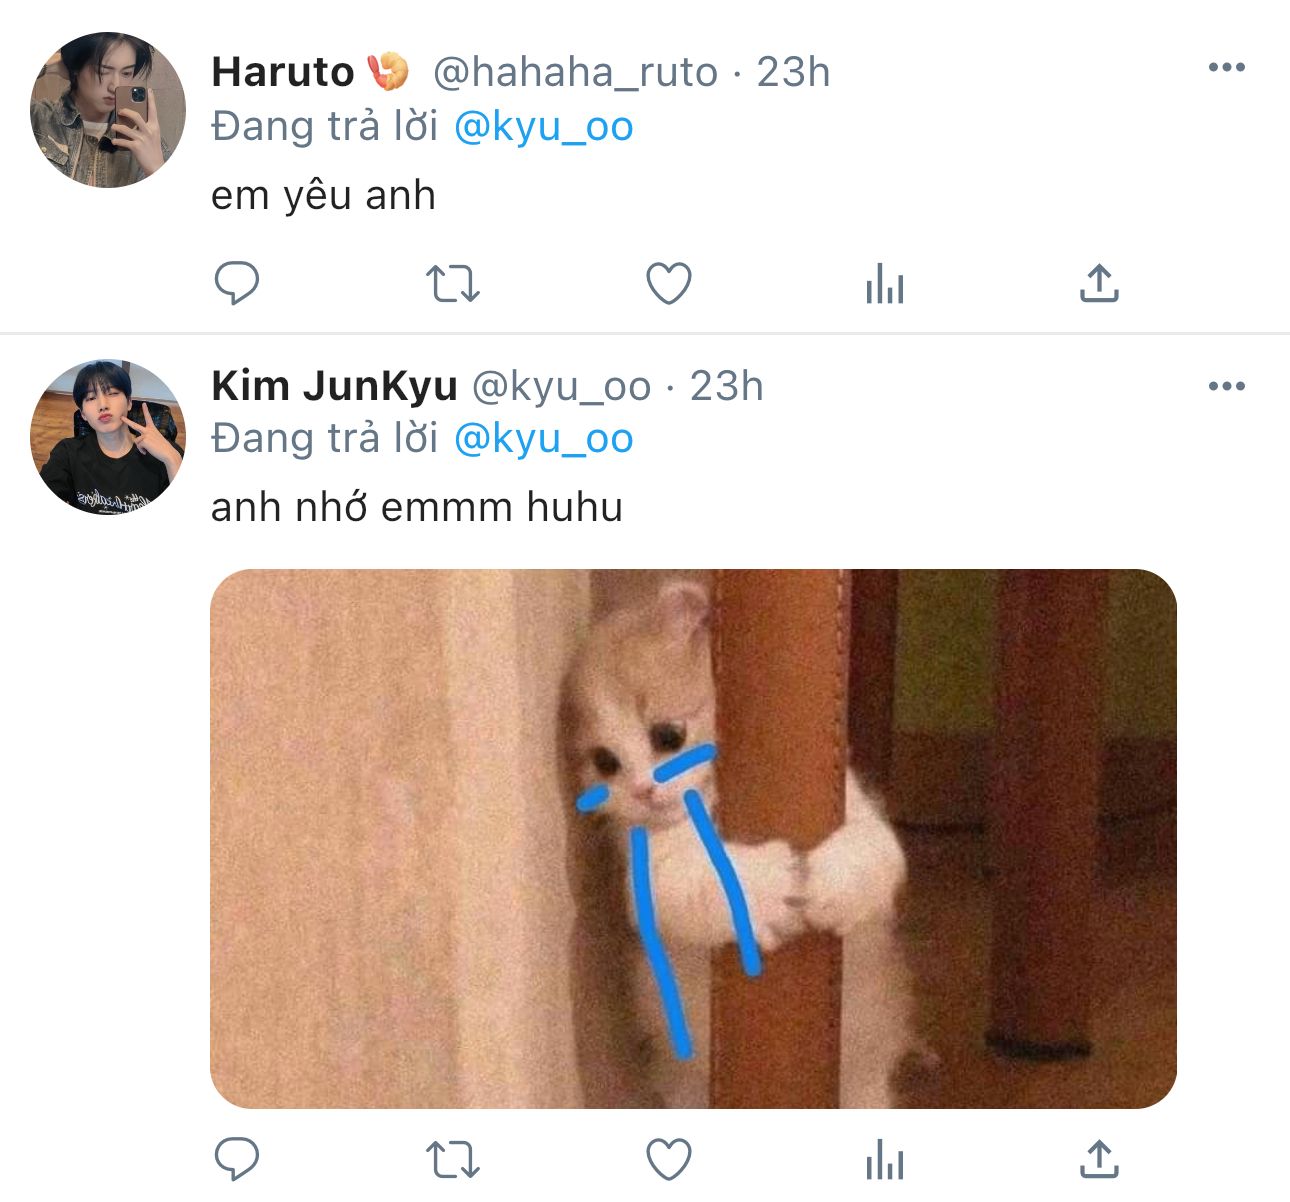1290x1202 pixels.
Task: Reply to Haruto's tweet
Action: pyautogui.click(x=237, y=283)
